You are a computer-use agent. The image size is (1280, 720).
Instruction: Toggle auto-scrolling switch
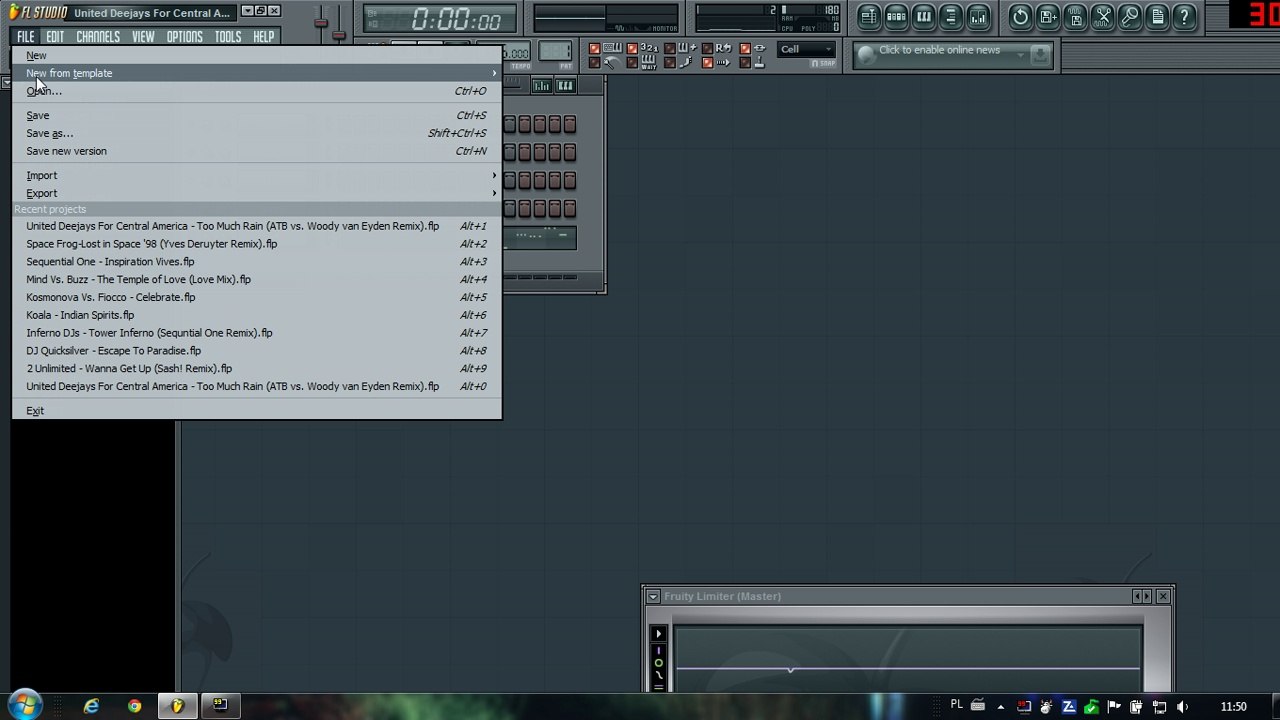click(707, 63)
